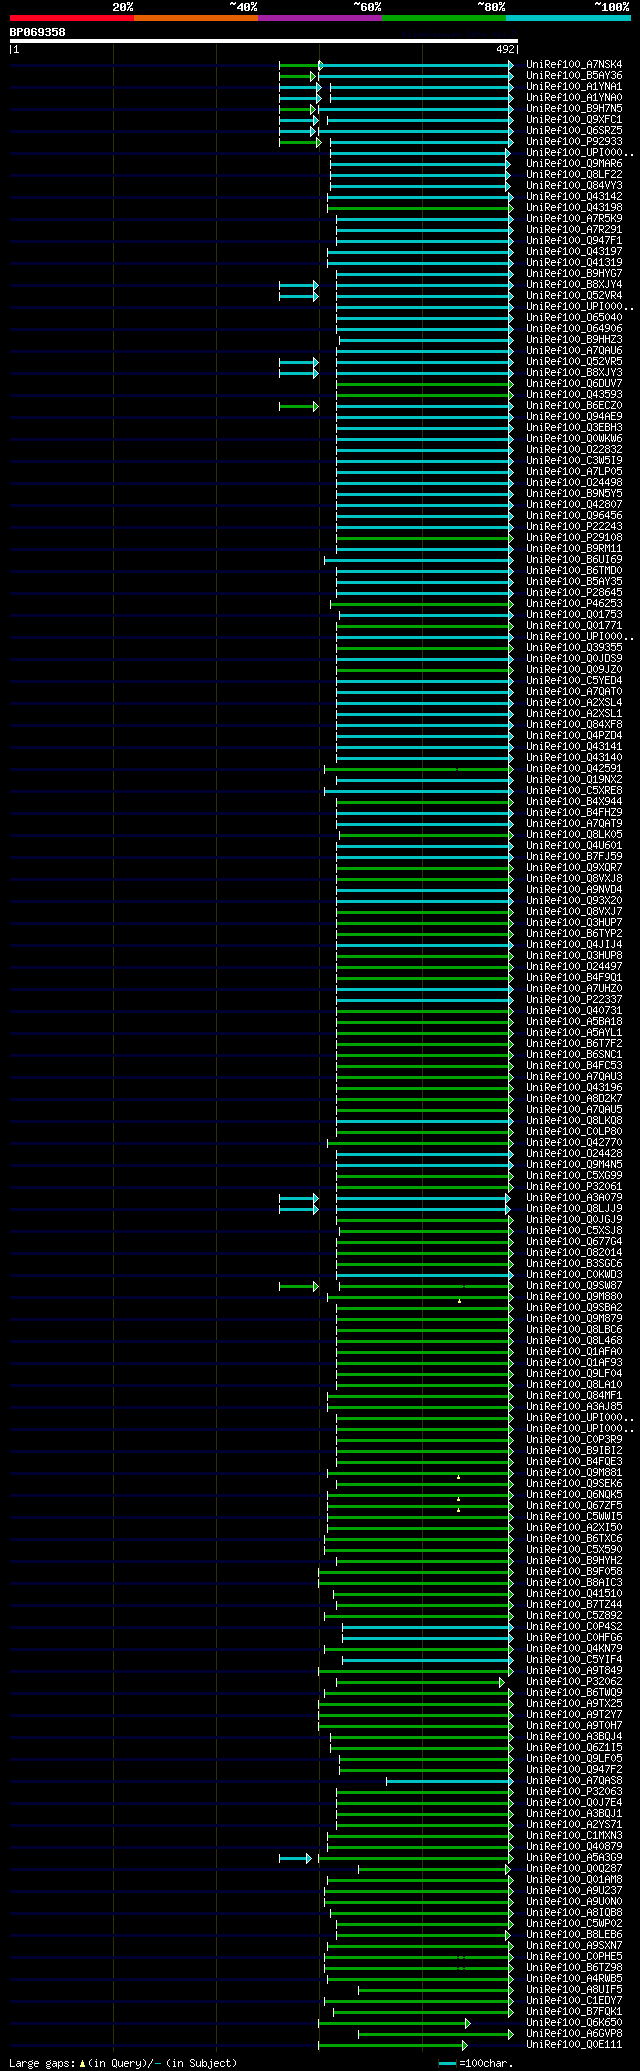Select label UniRef100_A7R291
The width and height of the screenshot is (640, 2071).
574,230
